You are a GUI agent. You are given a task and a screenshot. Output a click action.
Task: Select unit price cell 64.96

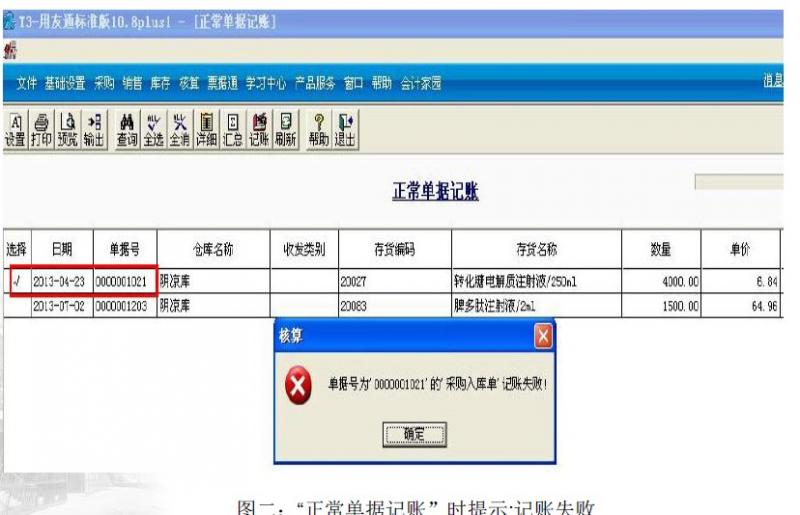741,306
